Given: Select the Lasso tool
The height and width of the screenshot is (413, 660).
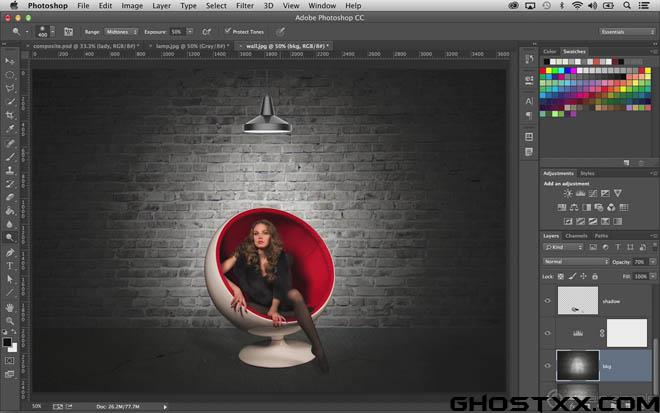Looking at the screenshot, I should point(10,88).
